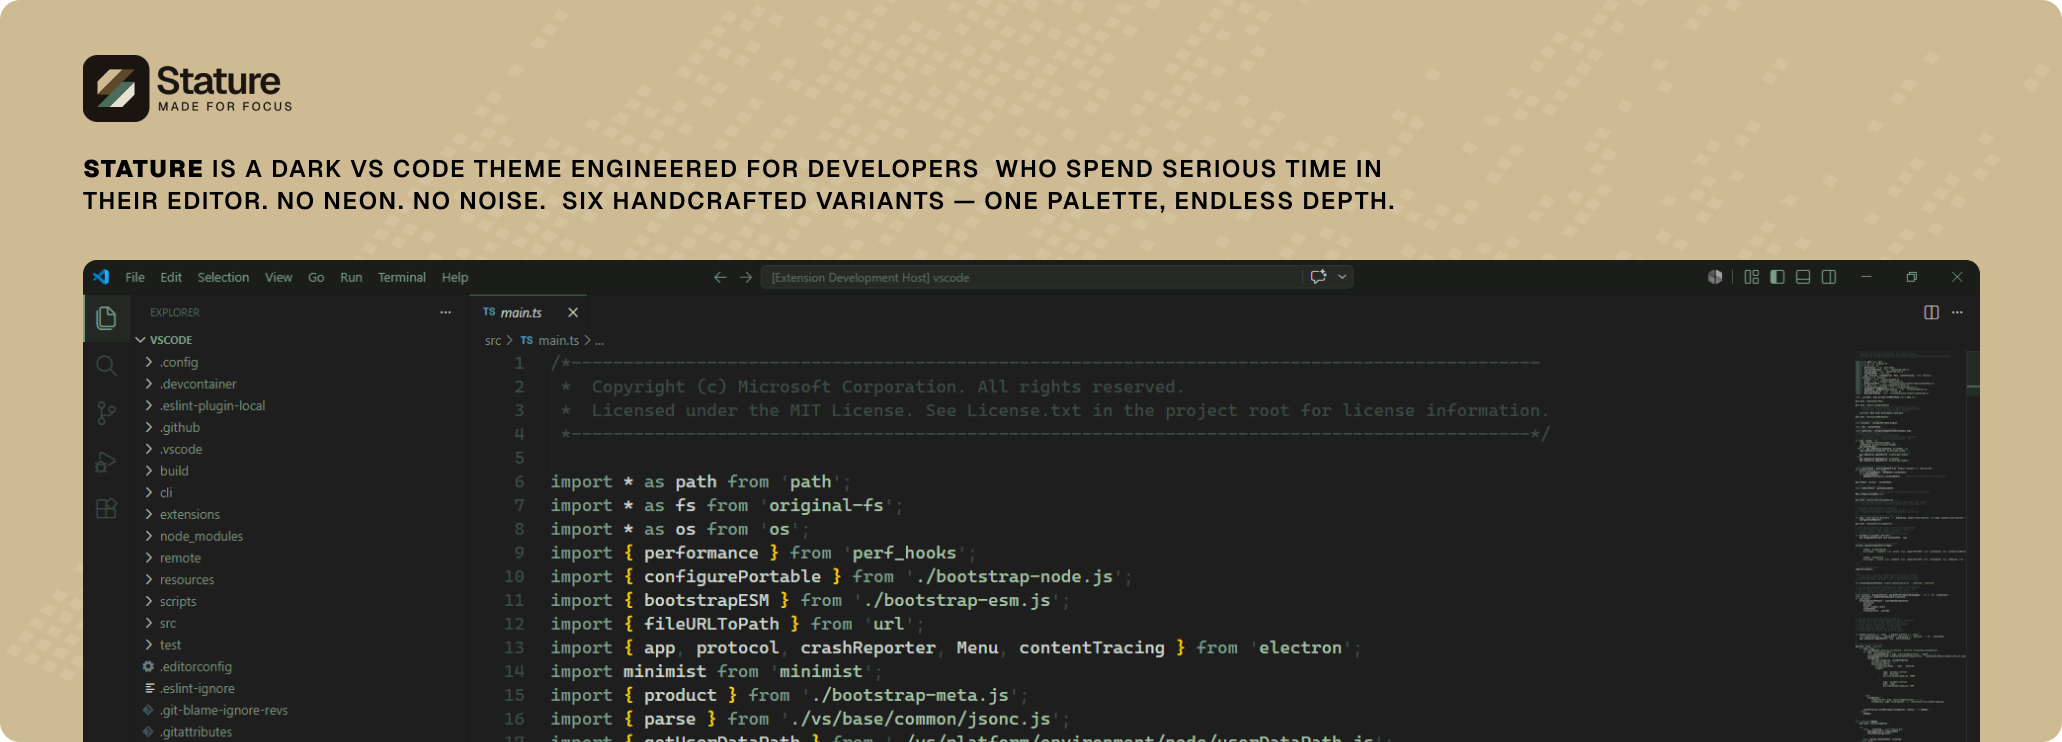Toggle the secondary side bar
This screenshot has width=2062, height=742.
1829,277
